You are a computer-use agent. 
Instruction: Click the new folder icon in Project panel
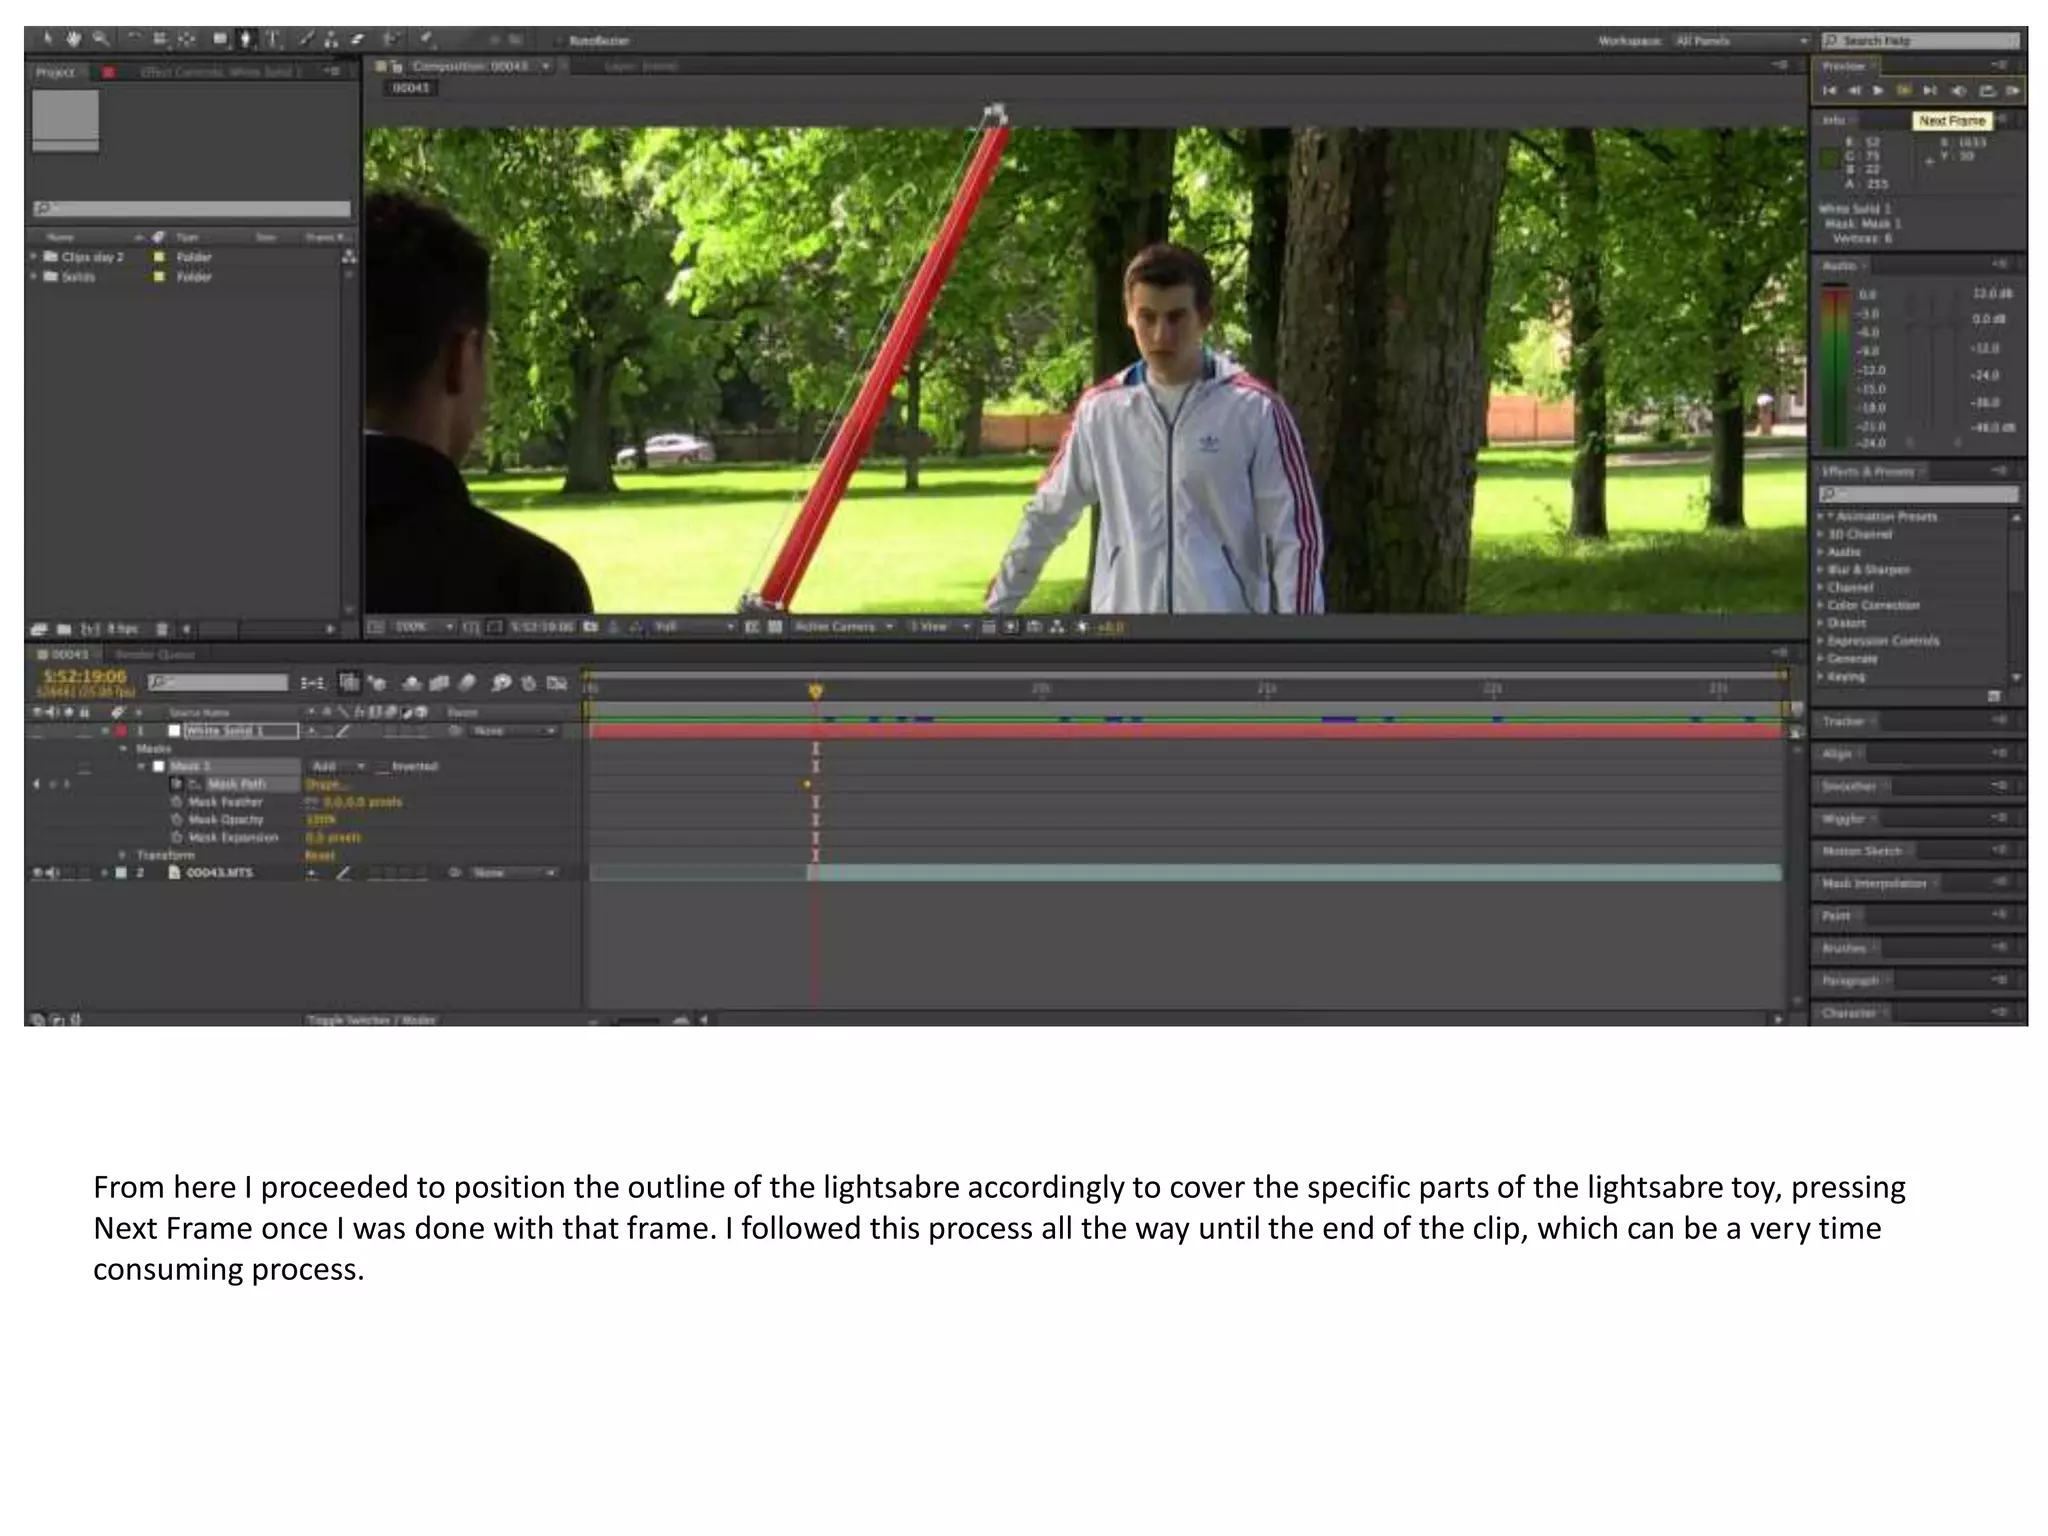click(63, 629)
